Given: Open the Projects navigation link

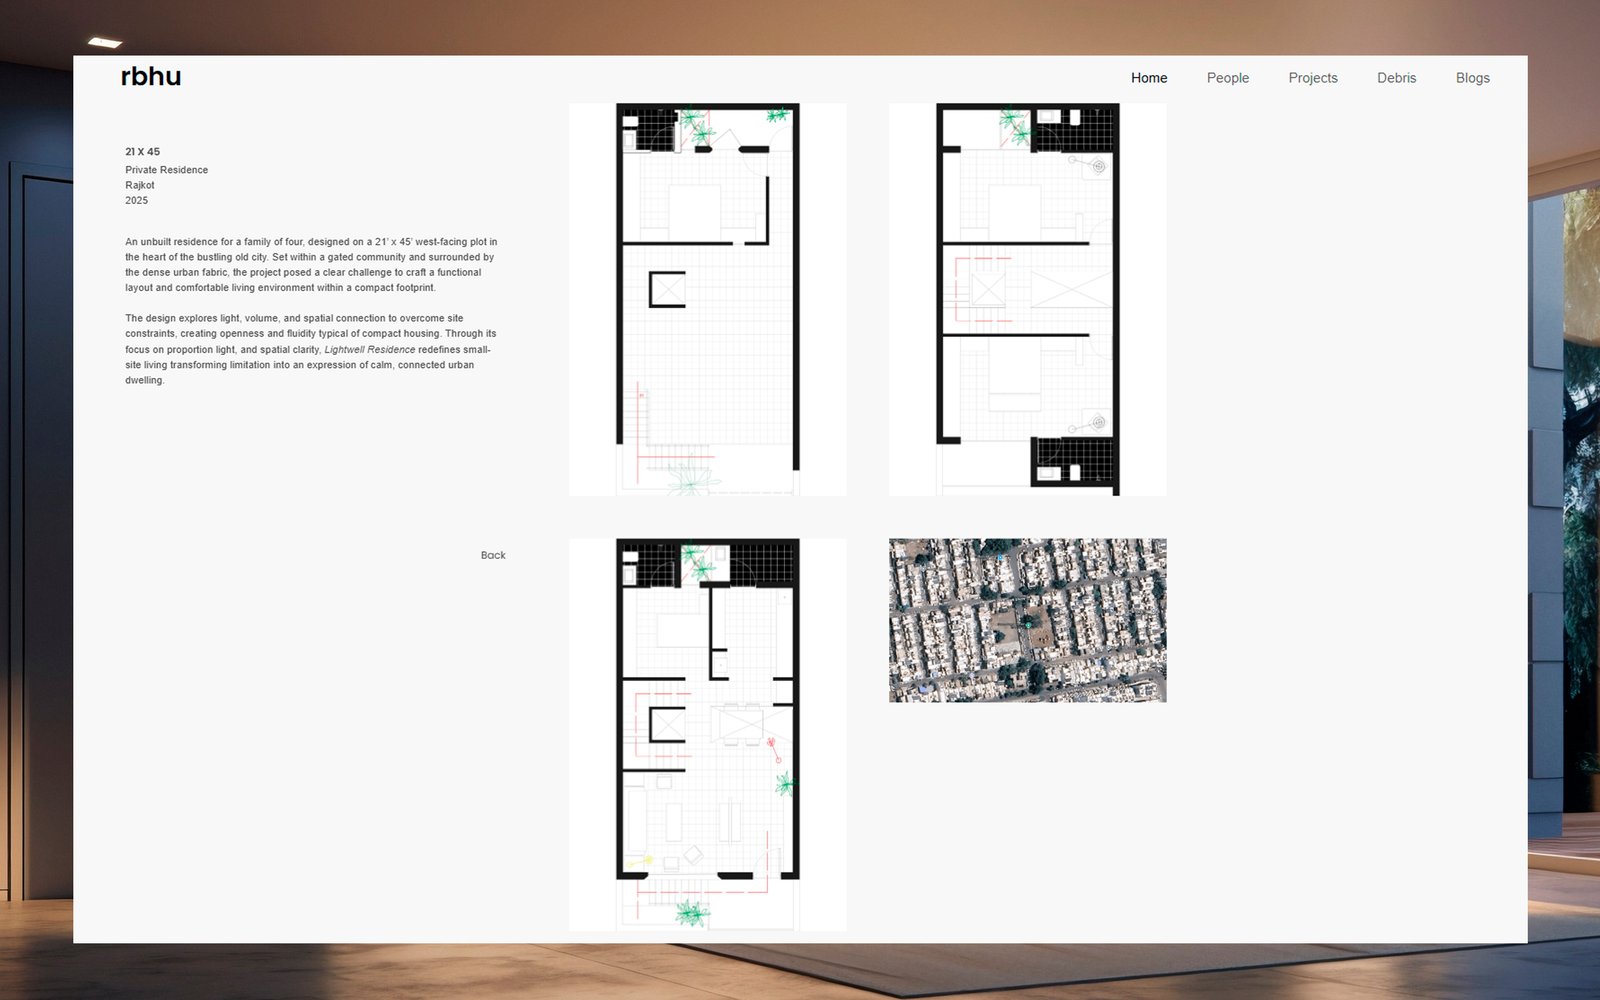Looking at the screenshot, I should pos(1313,78).
